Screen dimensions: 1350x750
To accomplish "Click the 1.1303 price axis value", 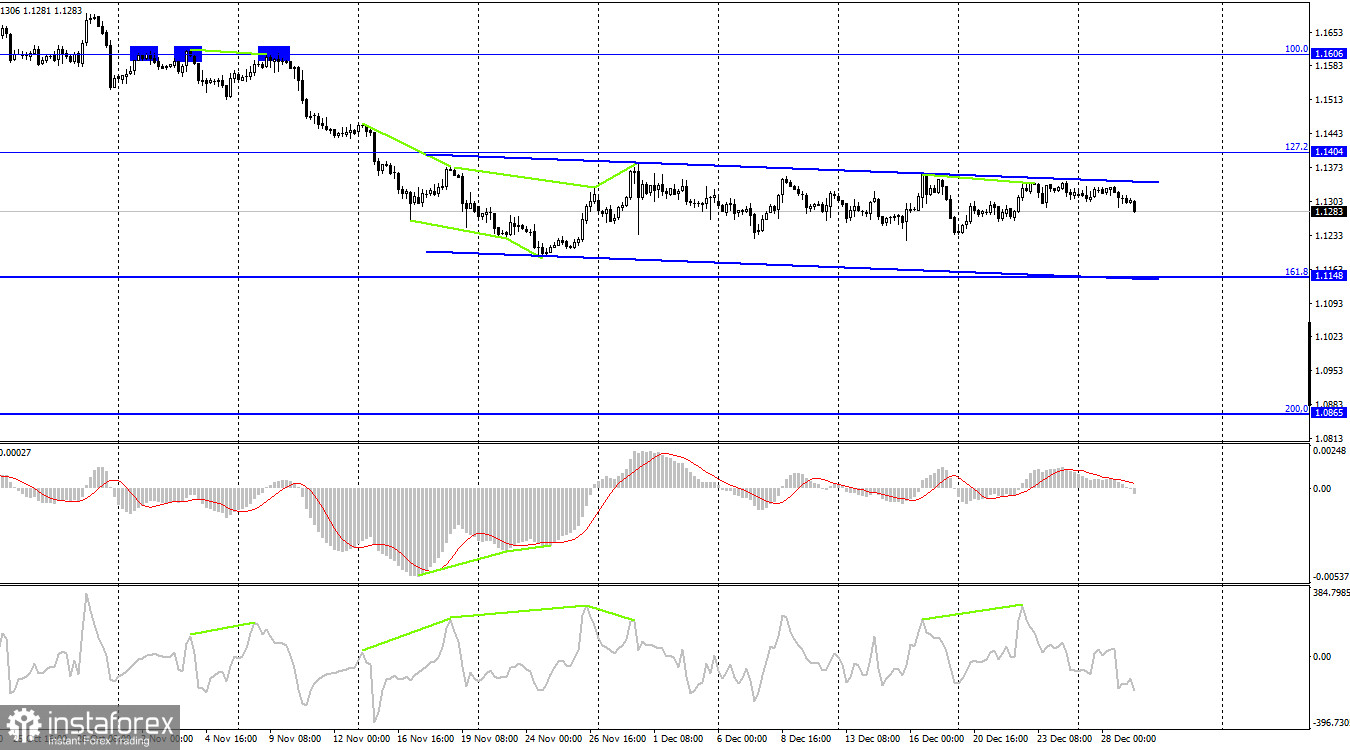I will click(1330, 201).
